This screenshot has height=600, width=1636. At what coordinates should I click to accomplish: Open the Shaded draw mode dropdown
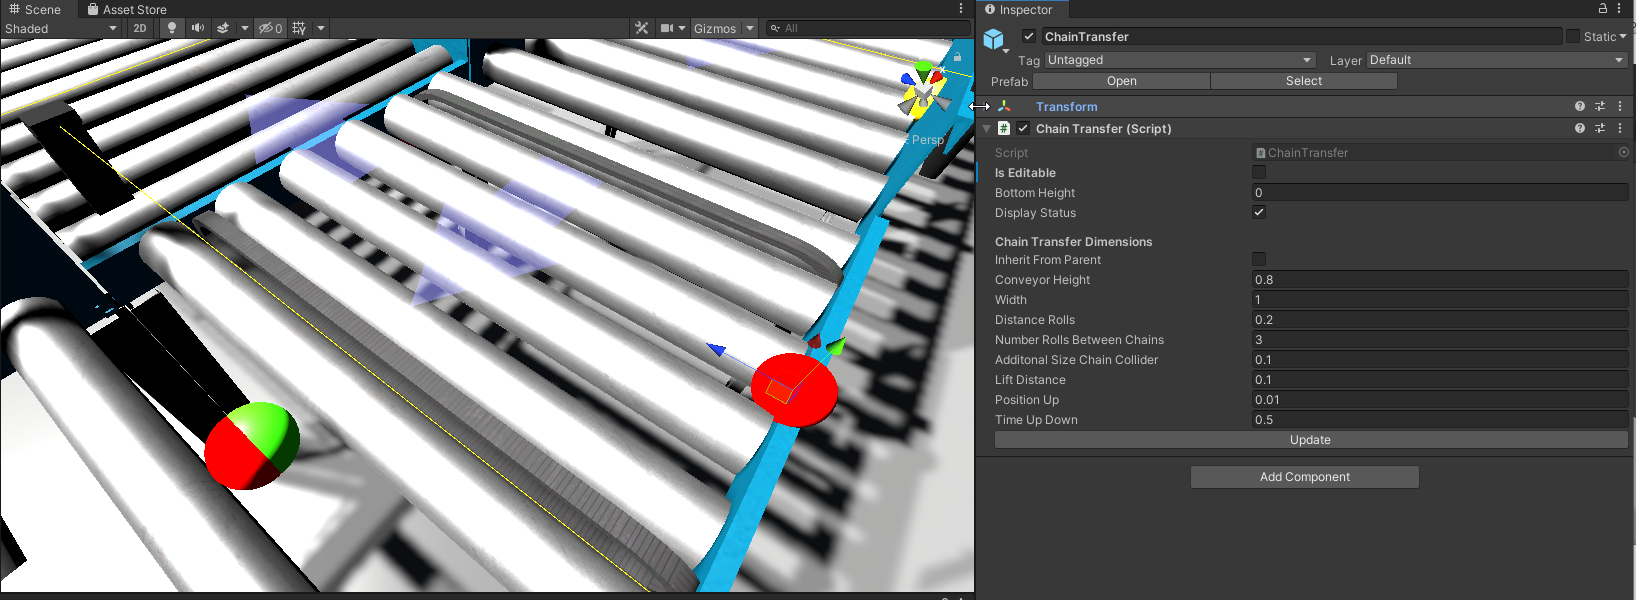61,28
